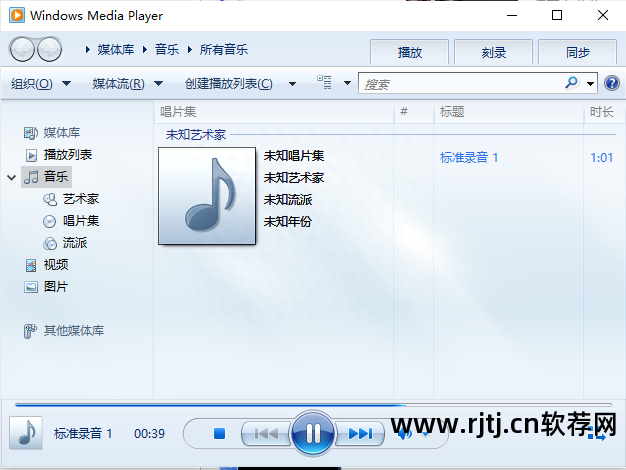This screenshot has height=470, width=626.
Task: Open dropdown arrow next to 创建播放列表
Action: coord(292,84)
